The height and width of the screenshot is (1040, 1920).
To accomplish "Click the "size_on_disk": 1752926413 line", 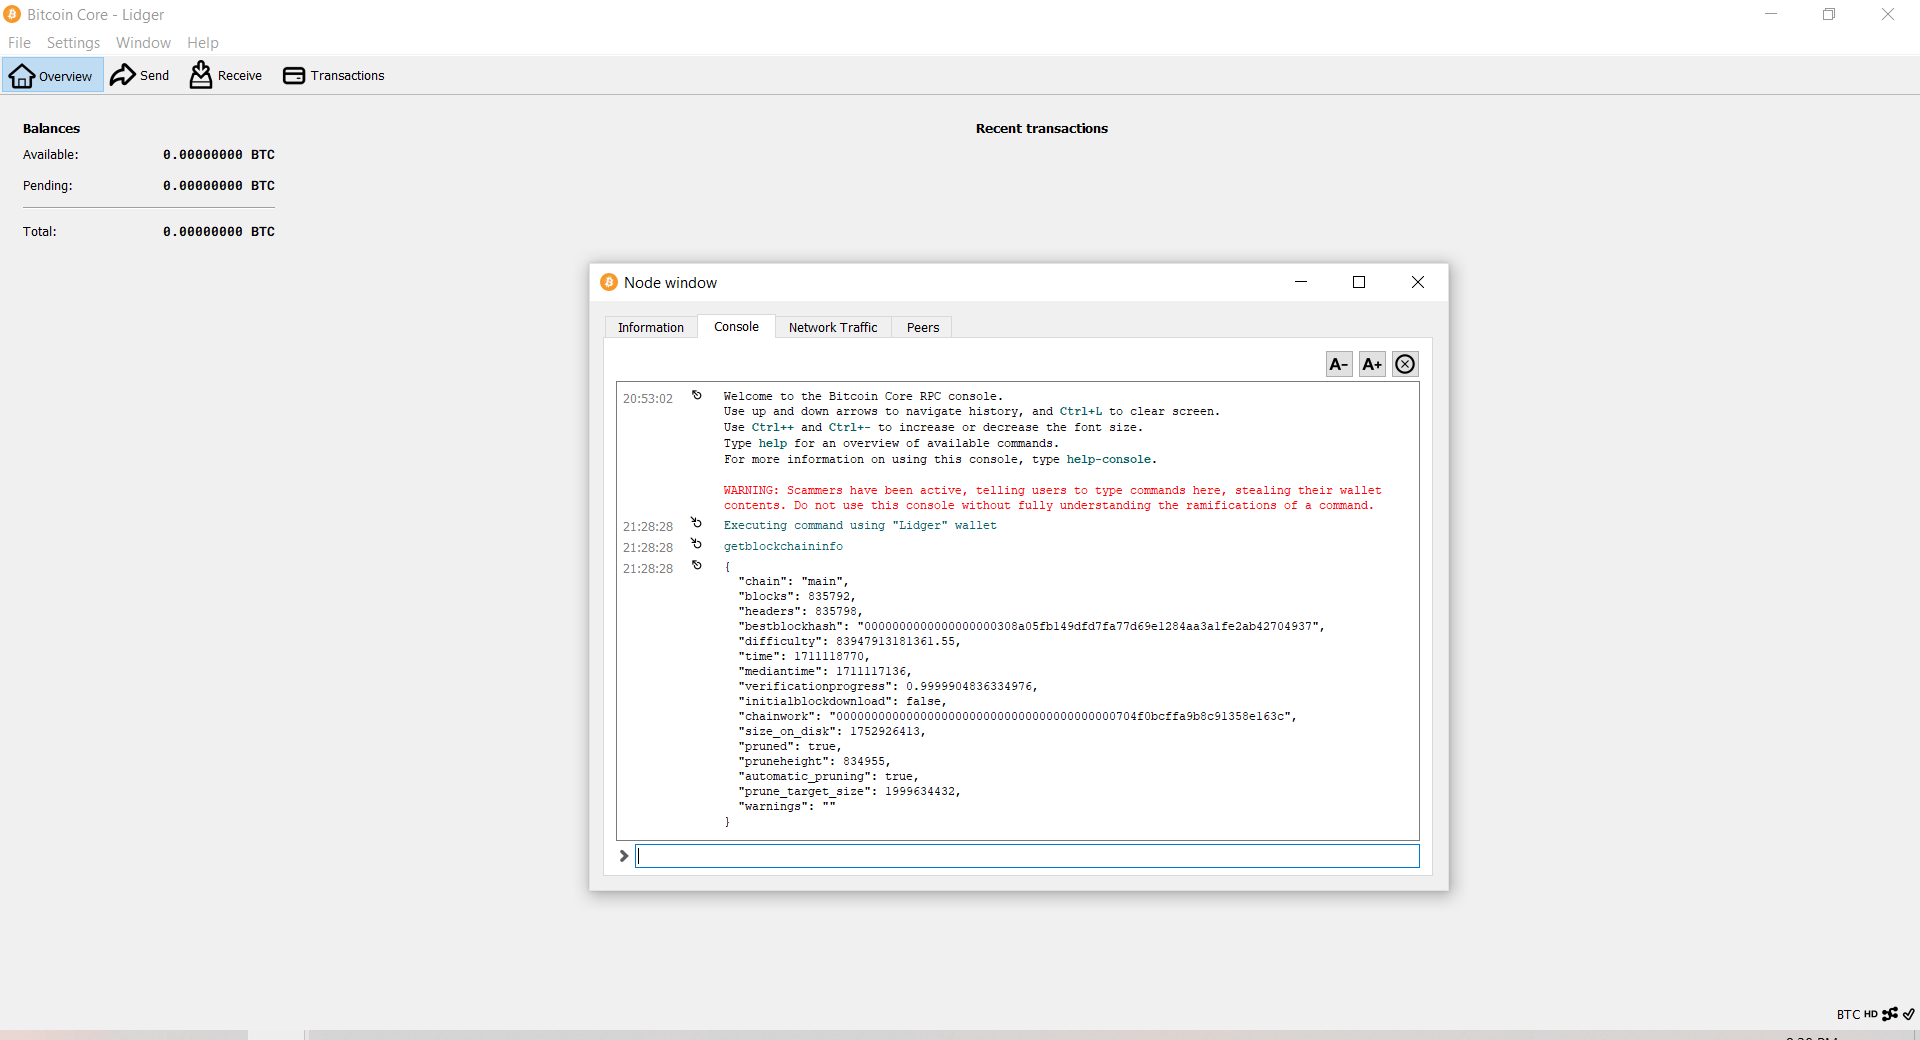I will pyautogui.click(x=832, y=732).
